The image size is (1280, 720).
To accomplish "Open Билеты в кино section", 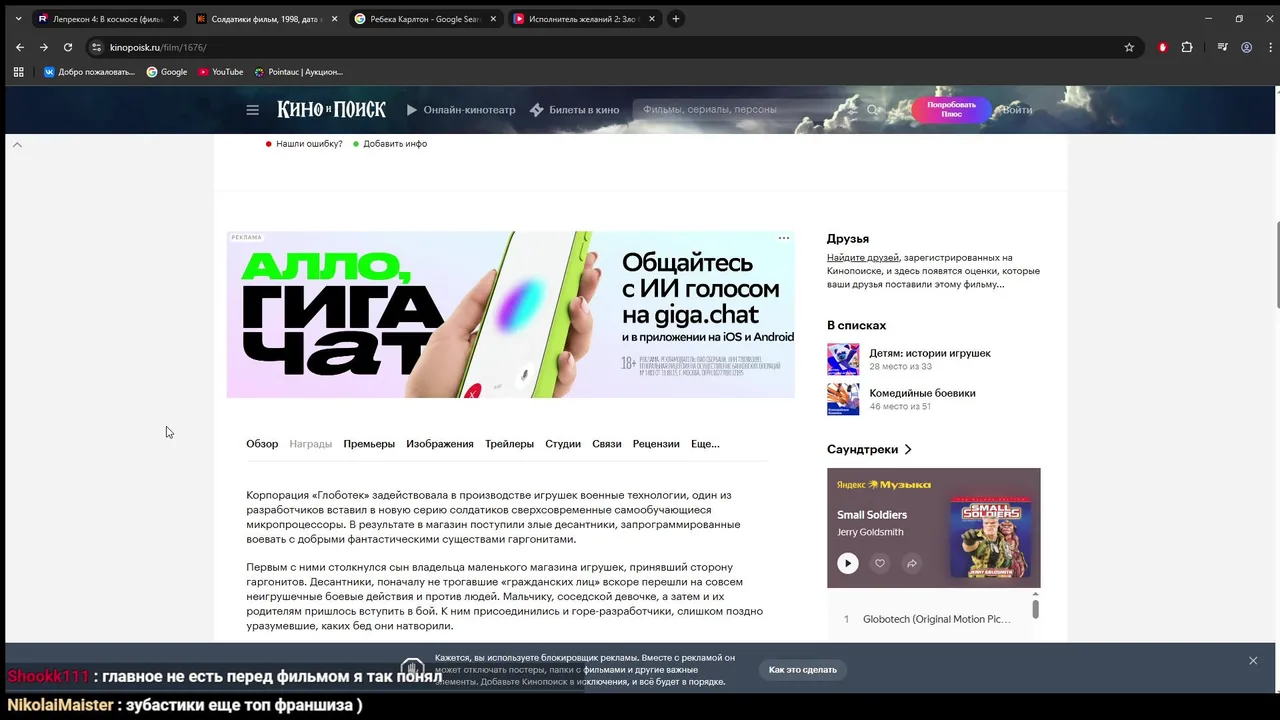I will 574,110.
